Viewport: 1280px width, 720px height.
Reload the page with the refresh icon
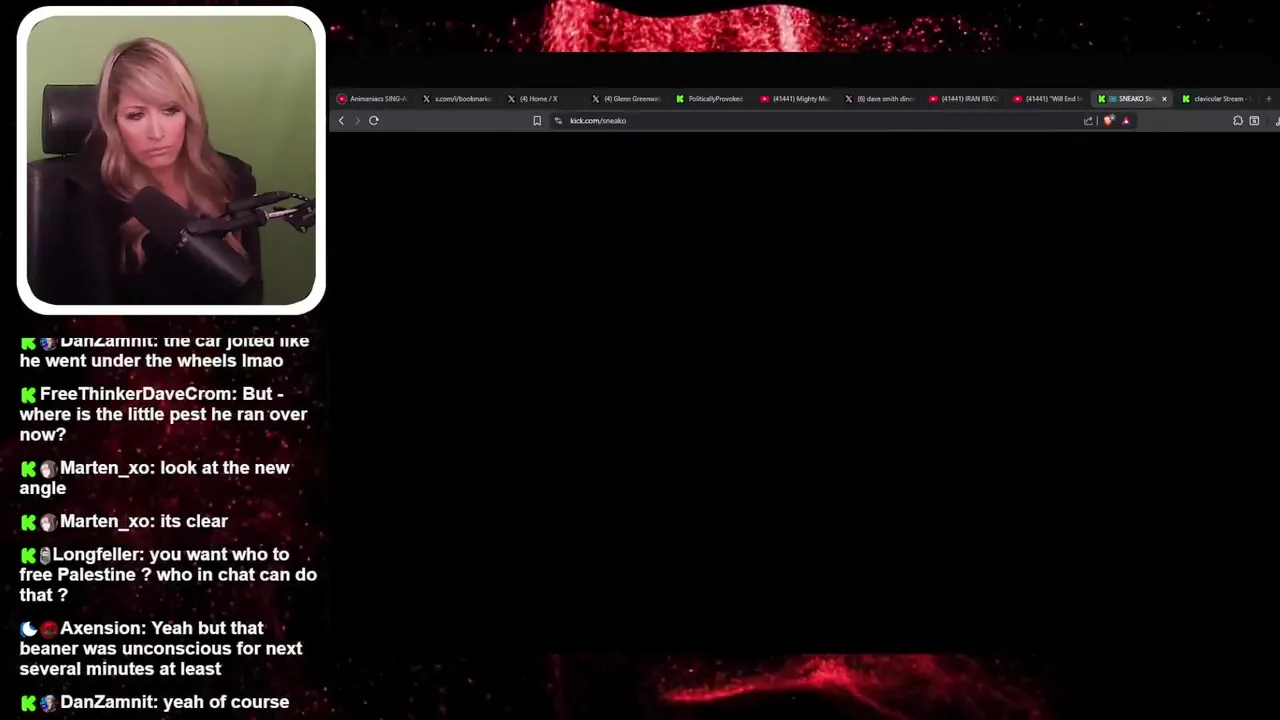(x=374, y=121)
